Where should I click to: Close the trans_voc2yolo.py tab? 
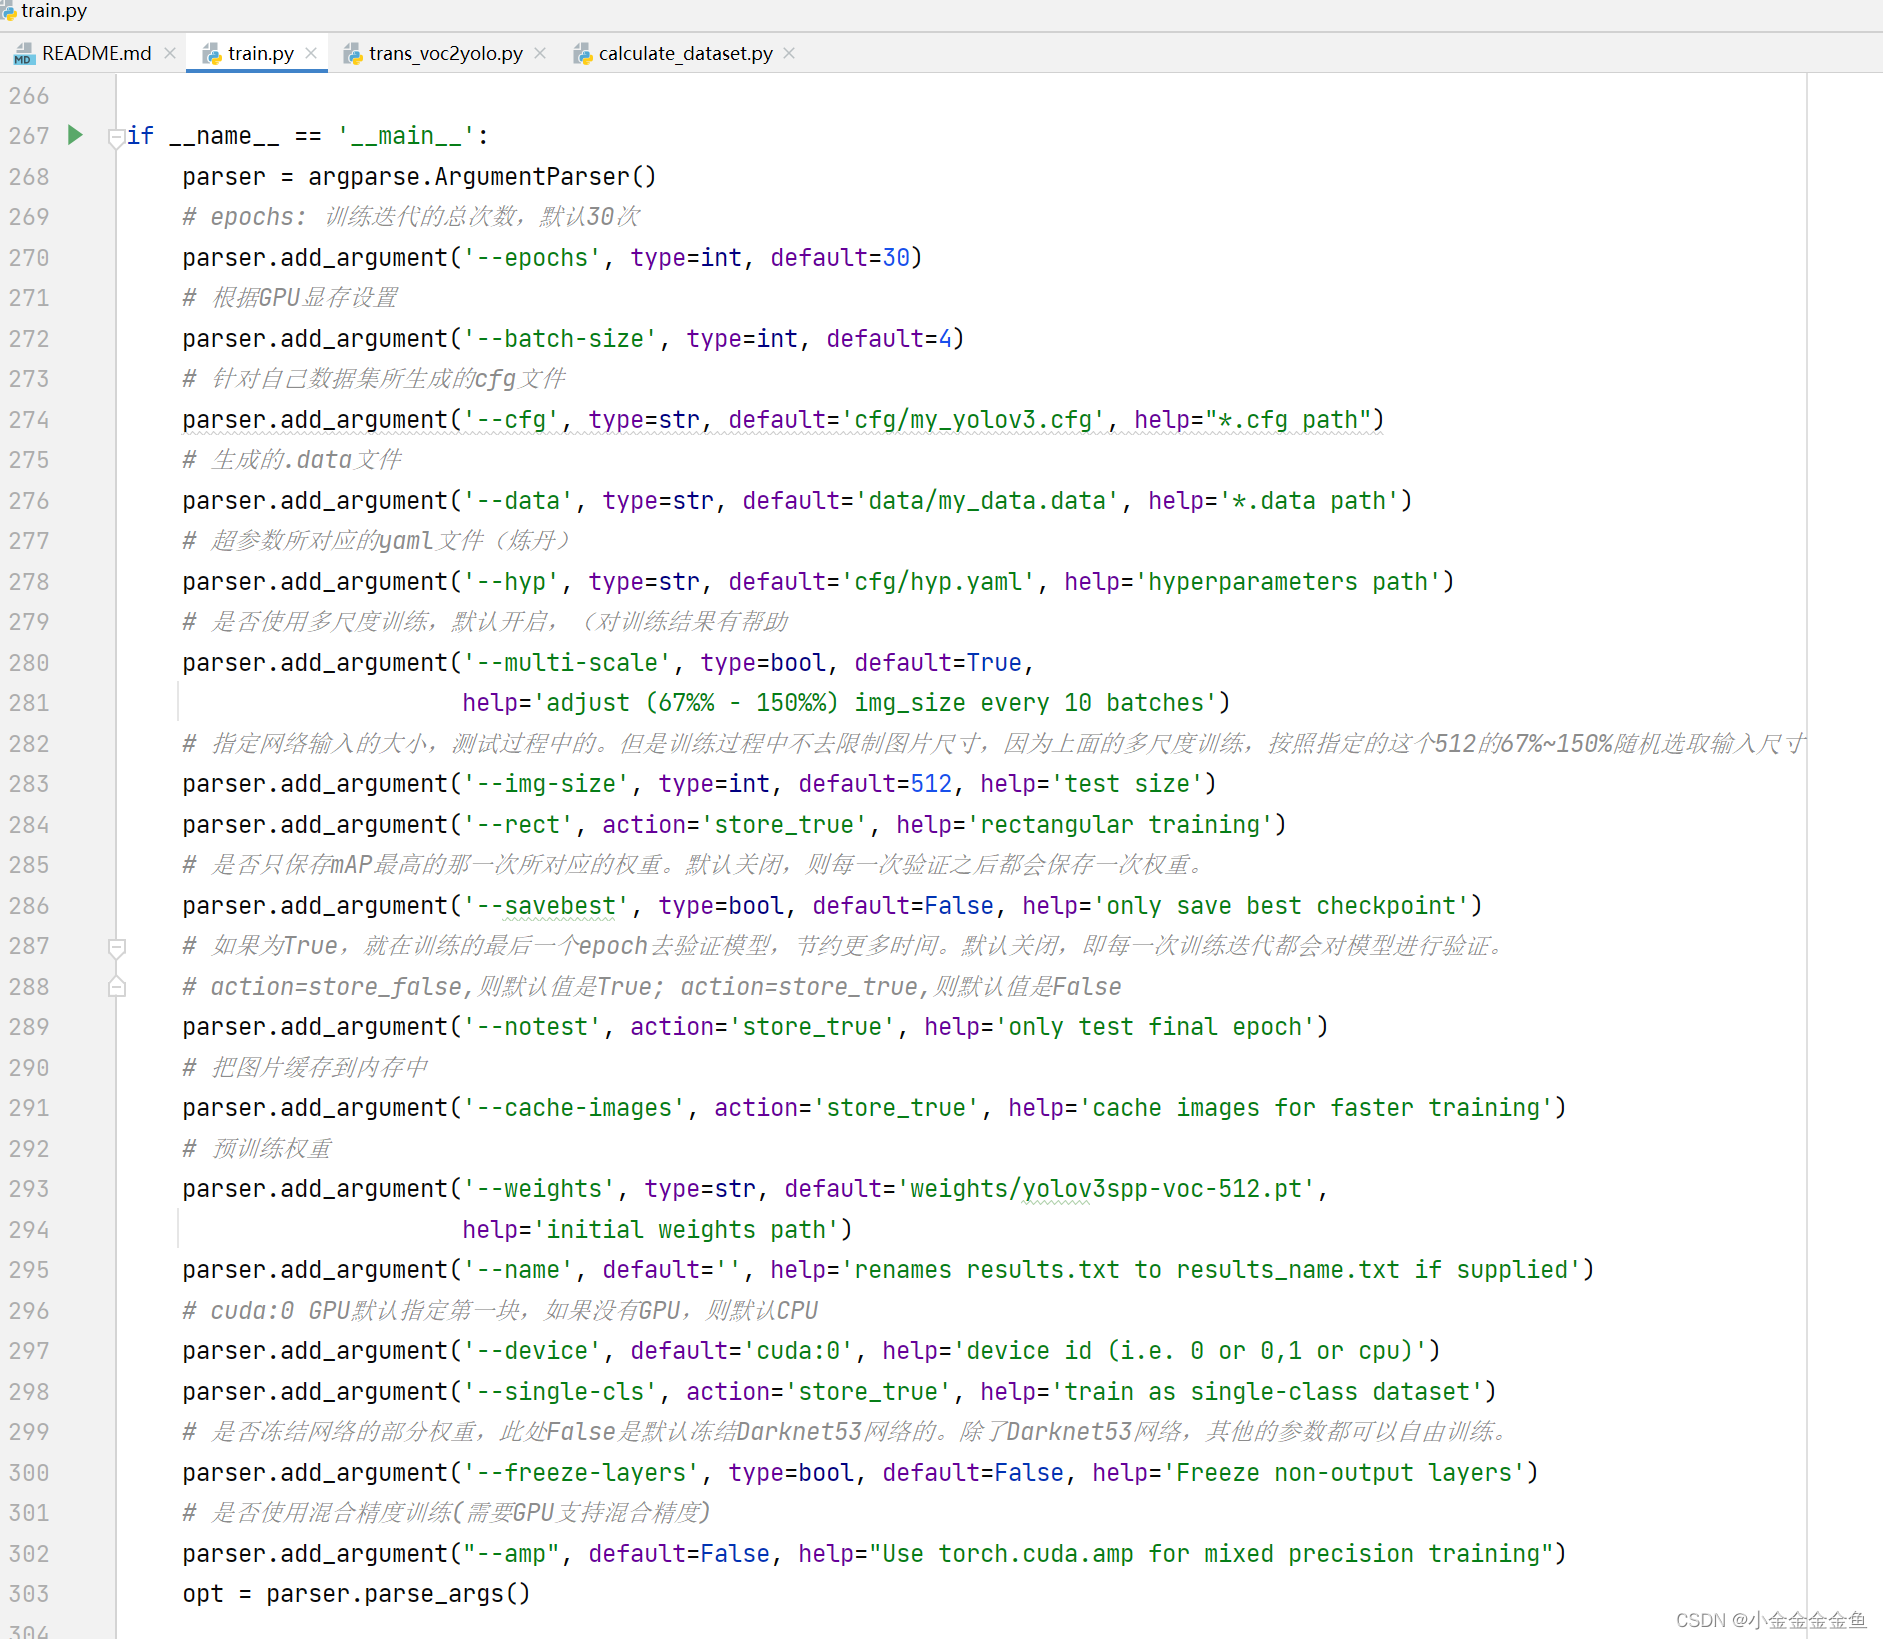point(540,53)
